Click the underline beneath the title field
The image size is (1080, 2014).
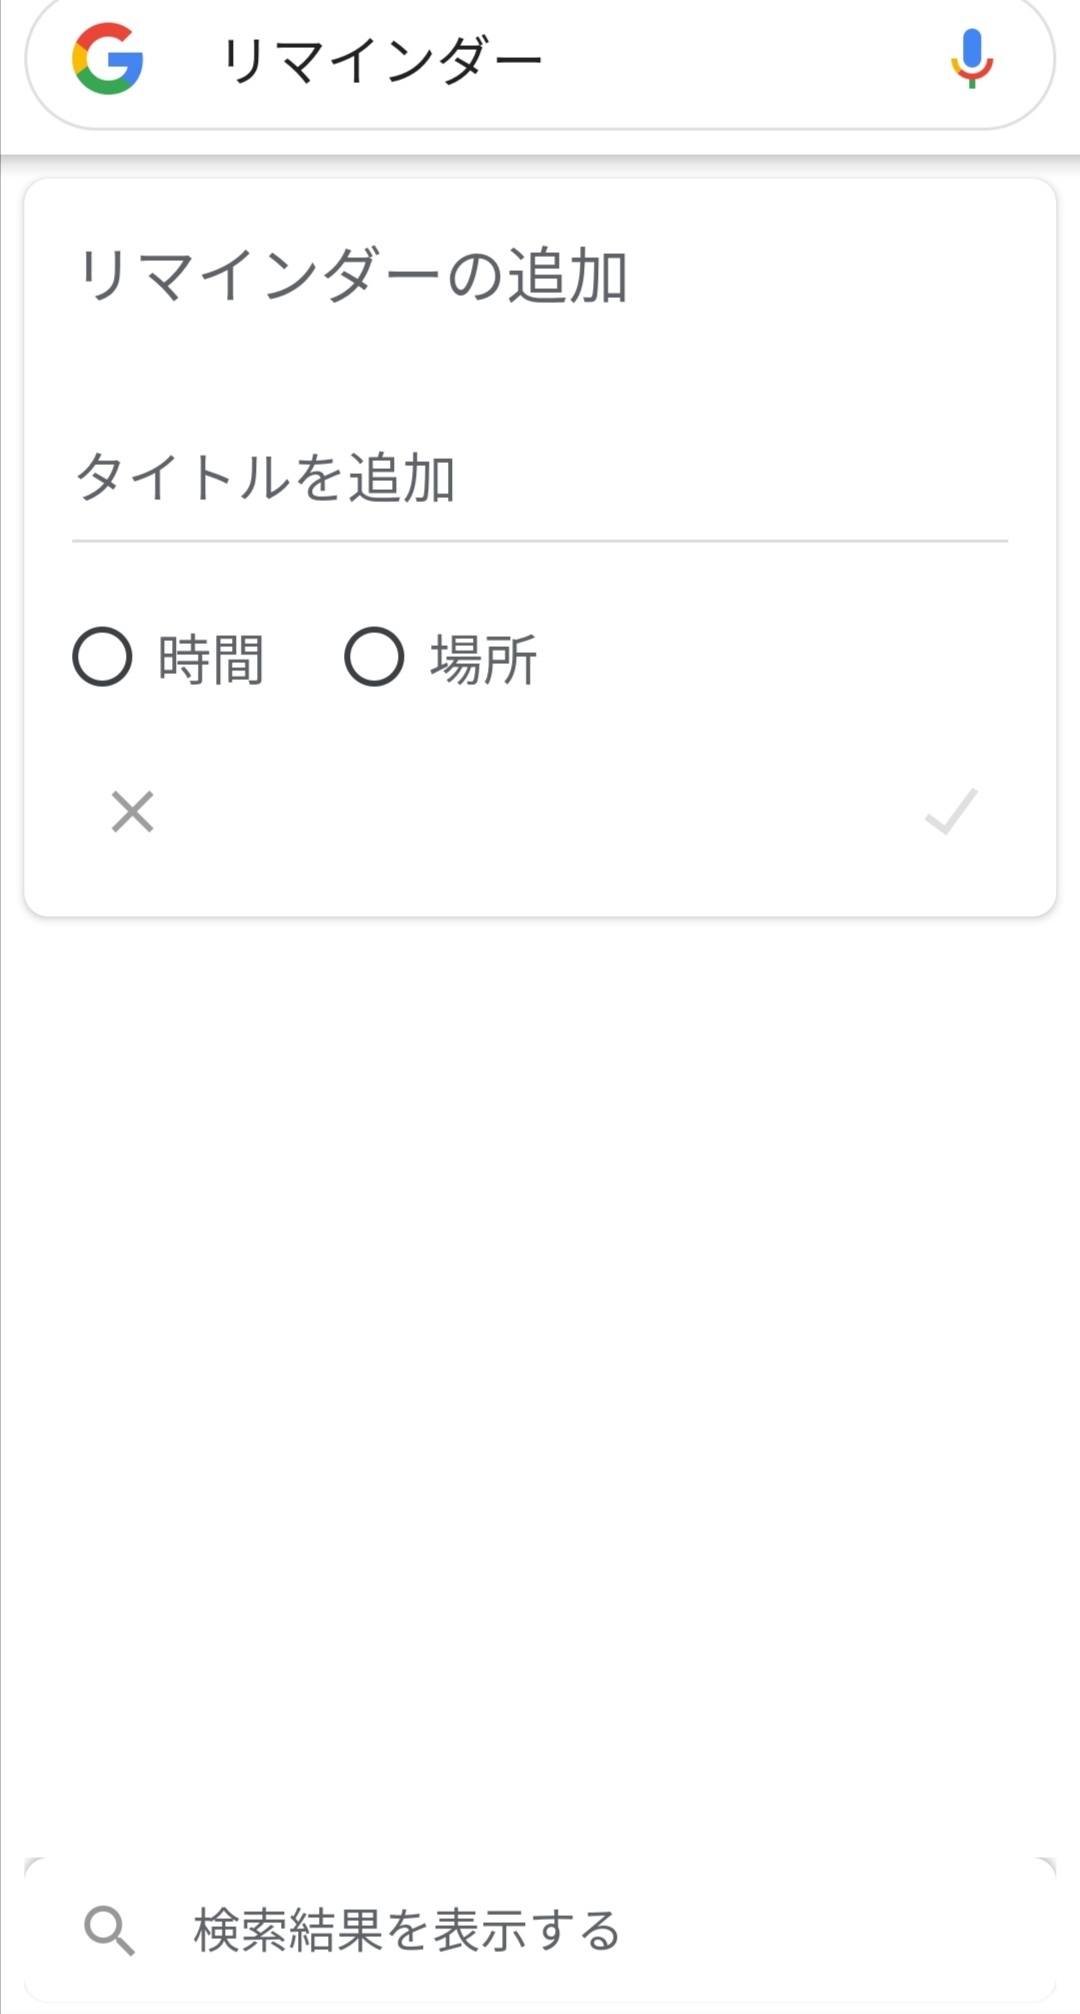pos(540,541)
